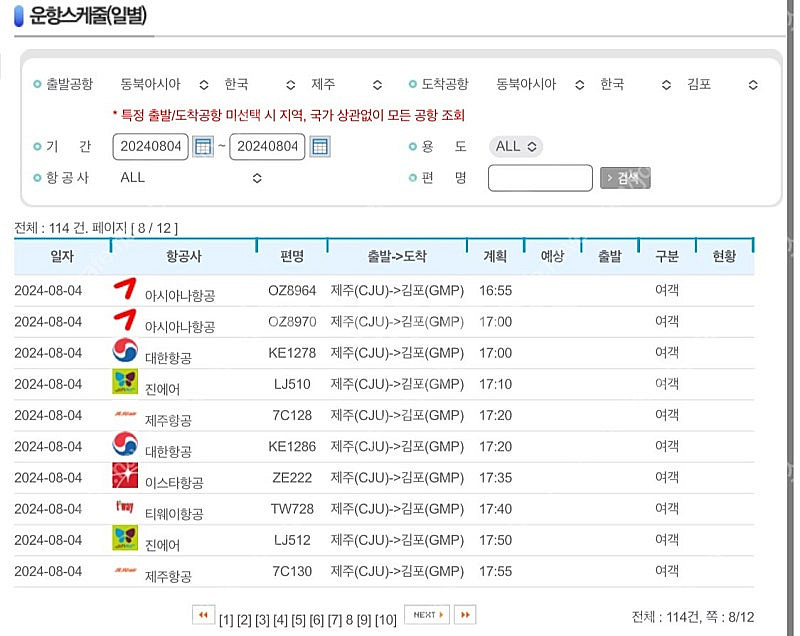Click Jin Air logo in LJ512 row
800x636 pixels.
coord(125,538)
